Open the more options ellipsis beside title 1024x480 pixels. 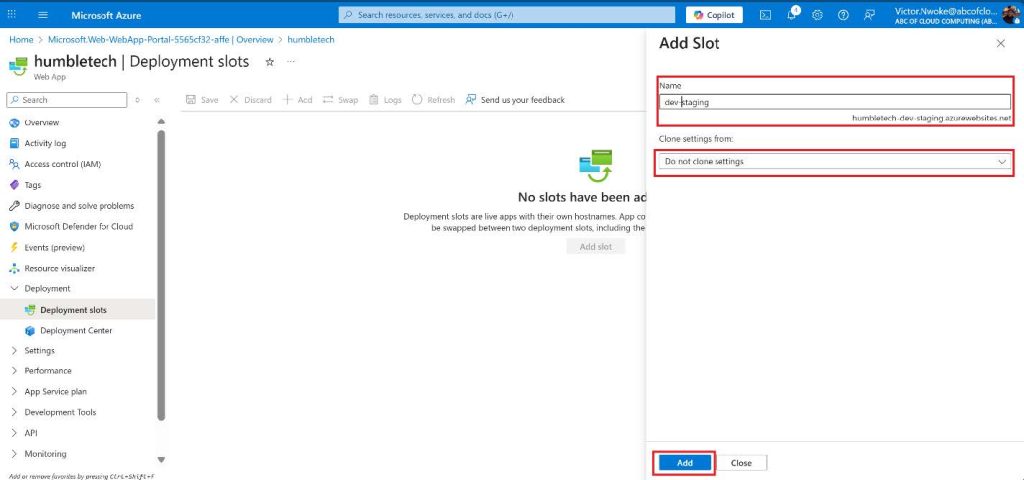(291, 61)
